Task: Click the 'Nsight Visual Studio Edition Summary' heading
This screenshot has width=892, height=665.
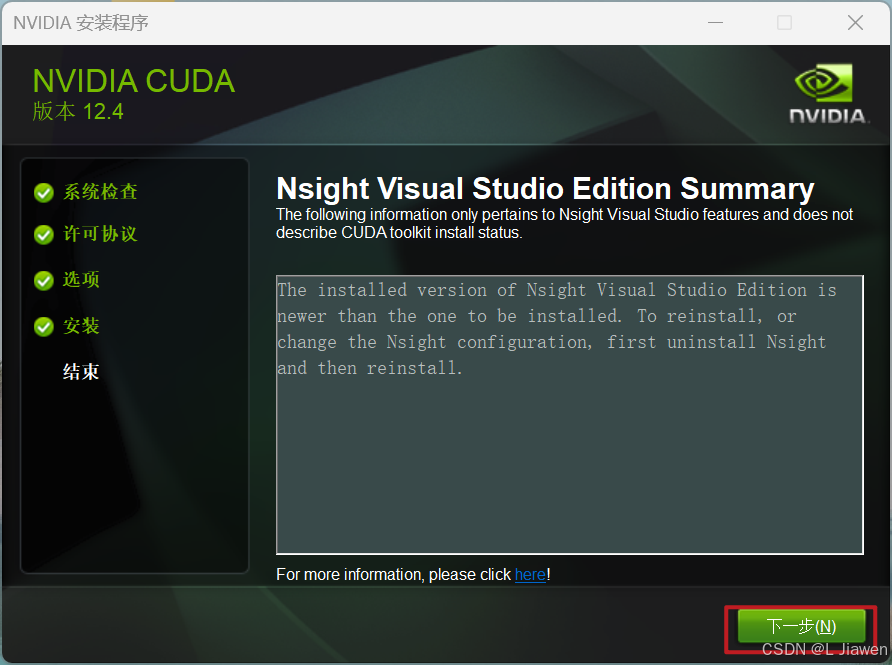Action: coord(545,188)
